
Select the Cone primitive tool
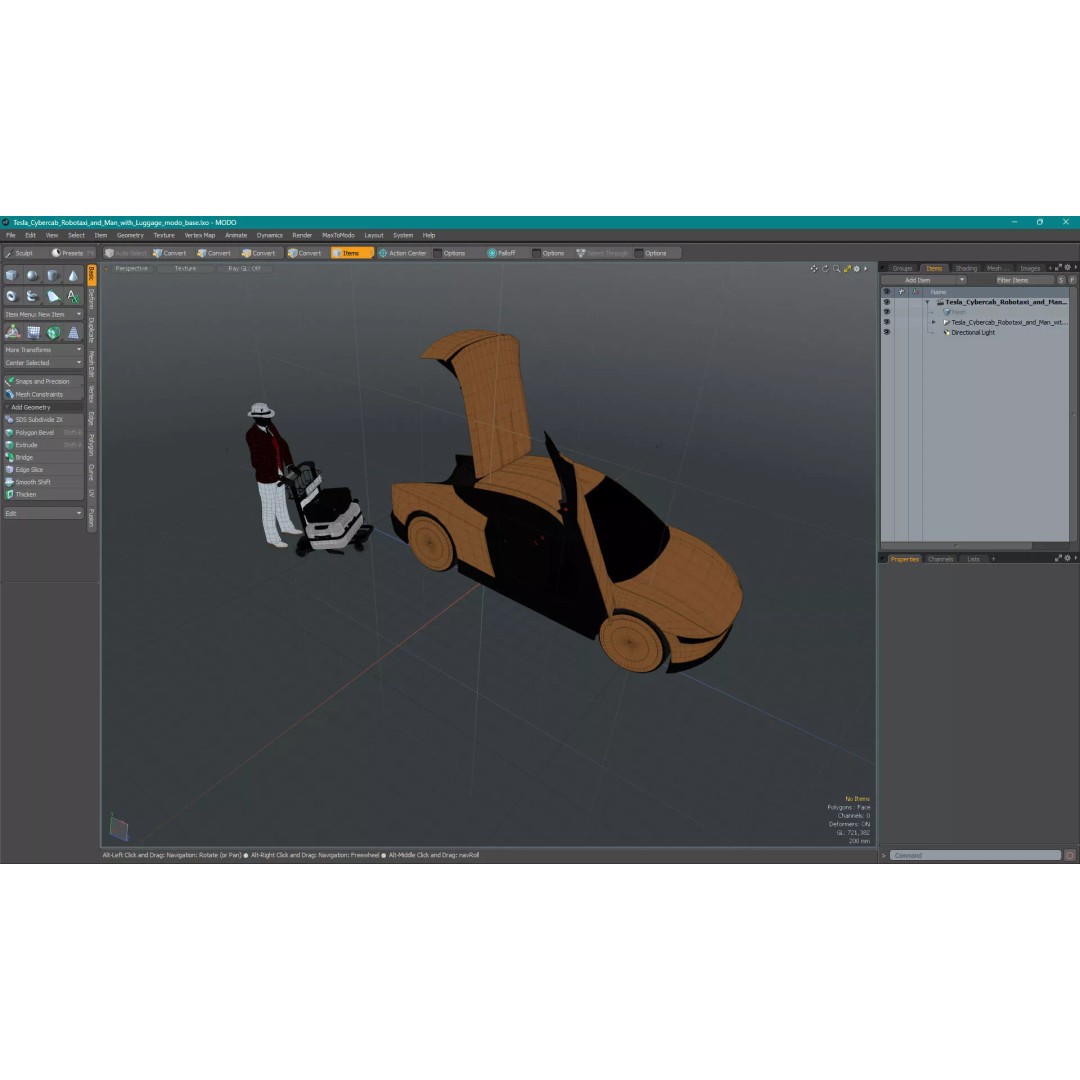point(73,276)
